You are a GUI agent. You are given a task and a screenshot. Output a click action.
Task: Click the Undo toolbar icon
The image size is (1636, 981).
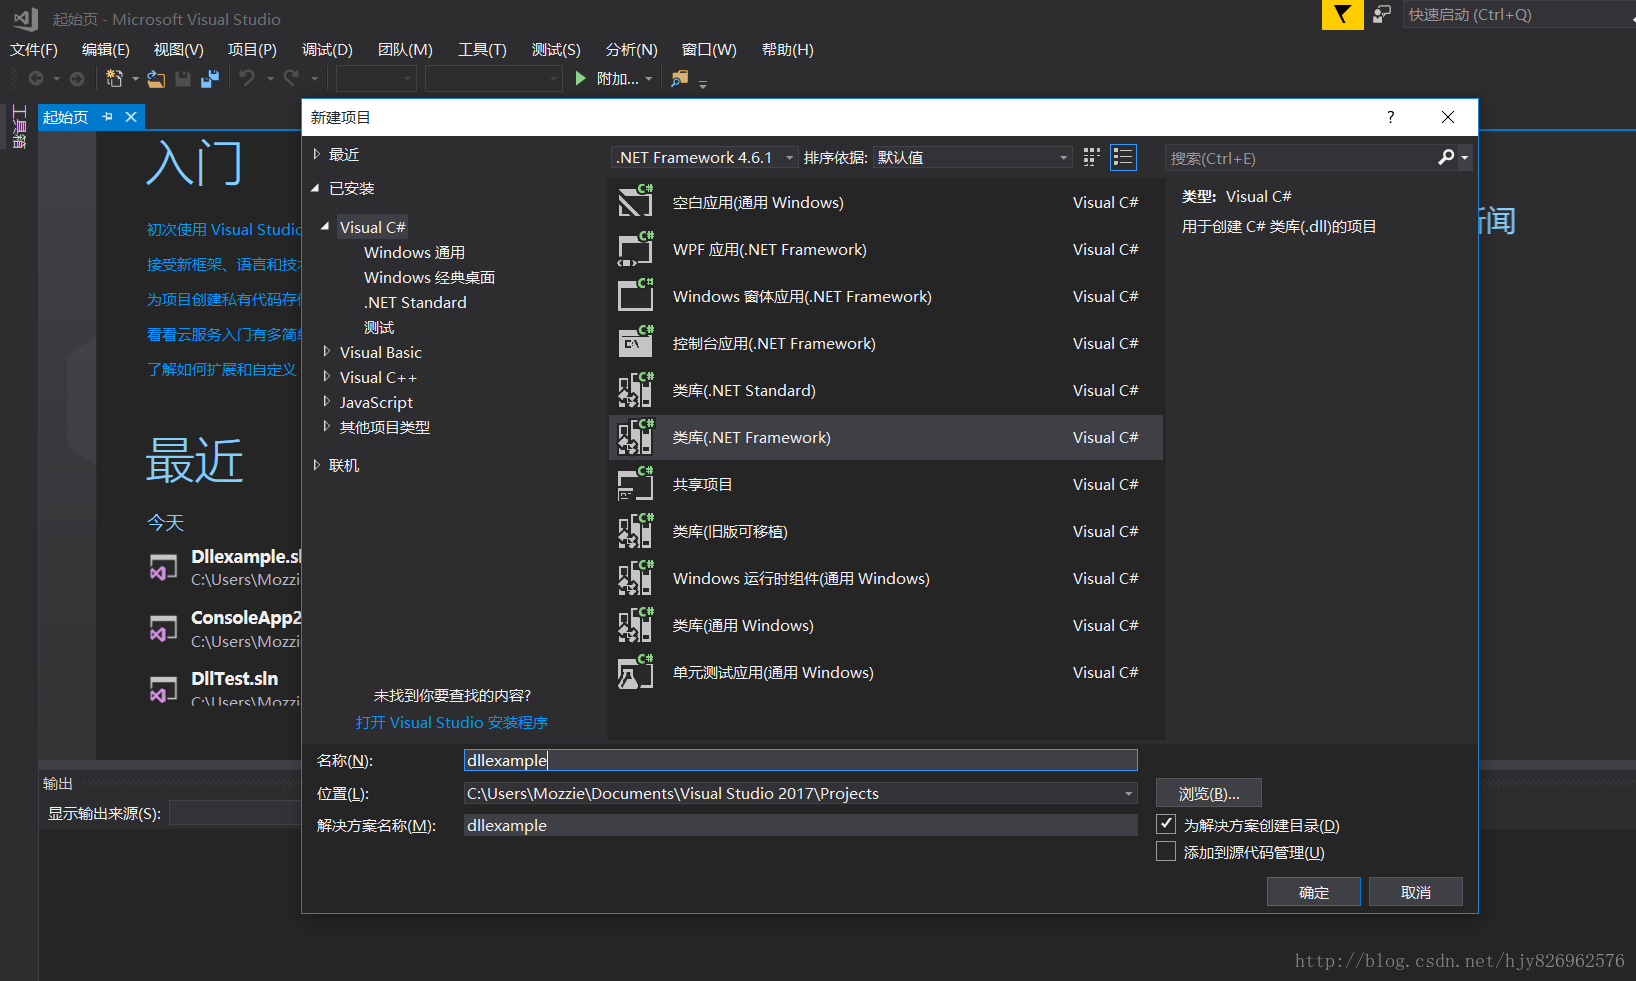(x=247, y=78)
